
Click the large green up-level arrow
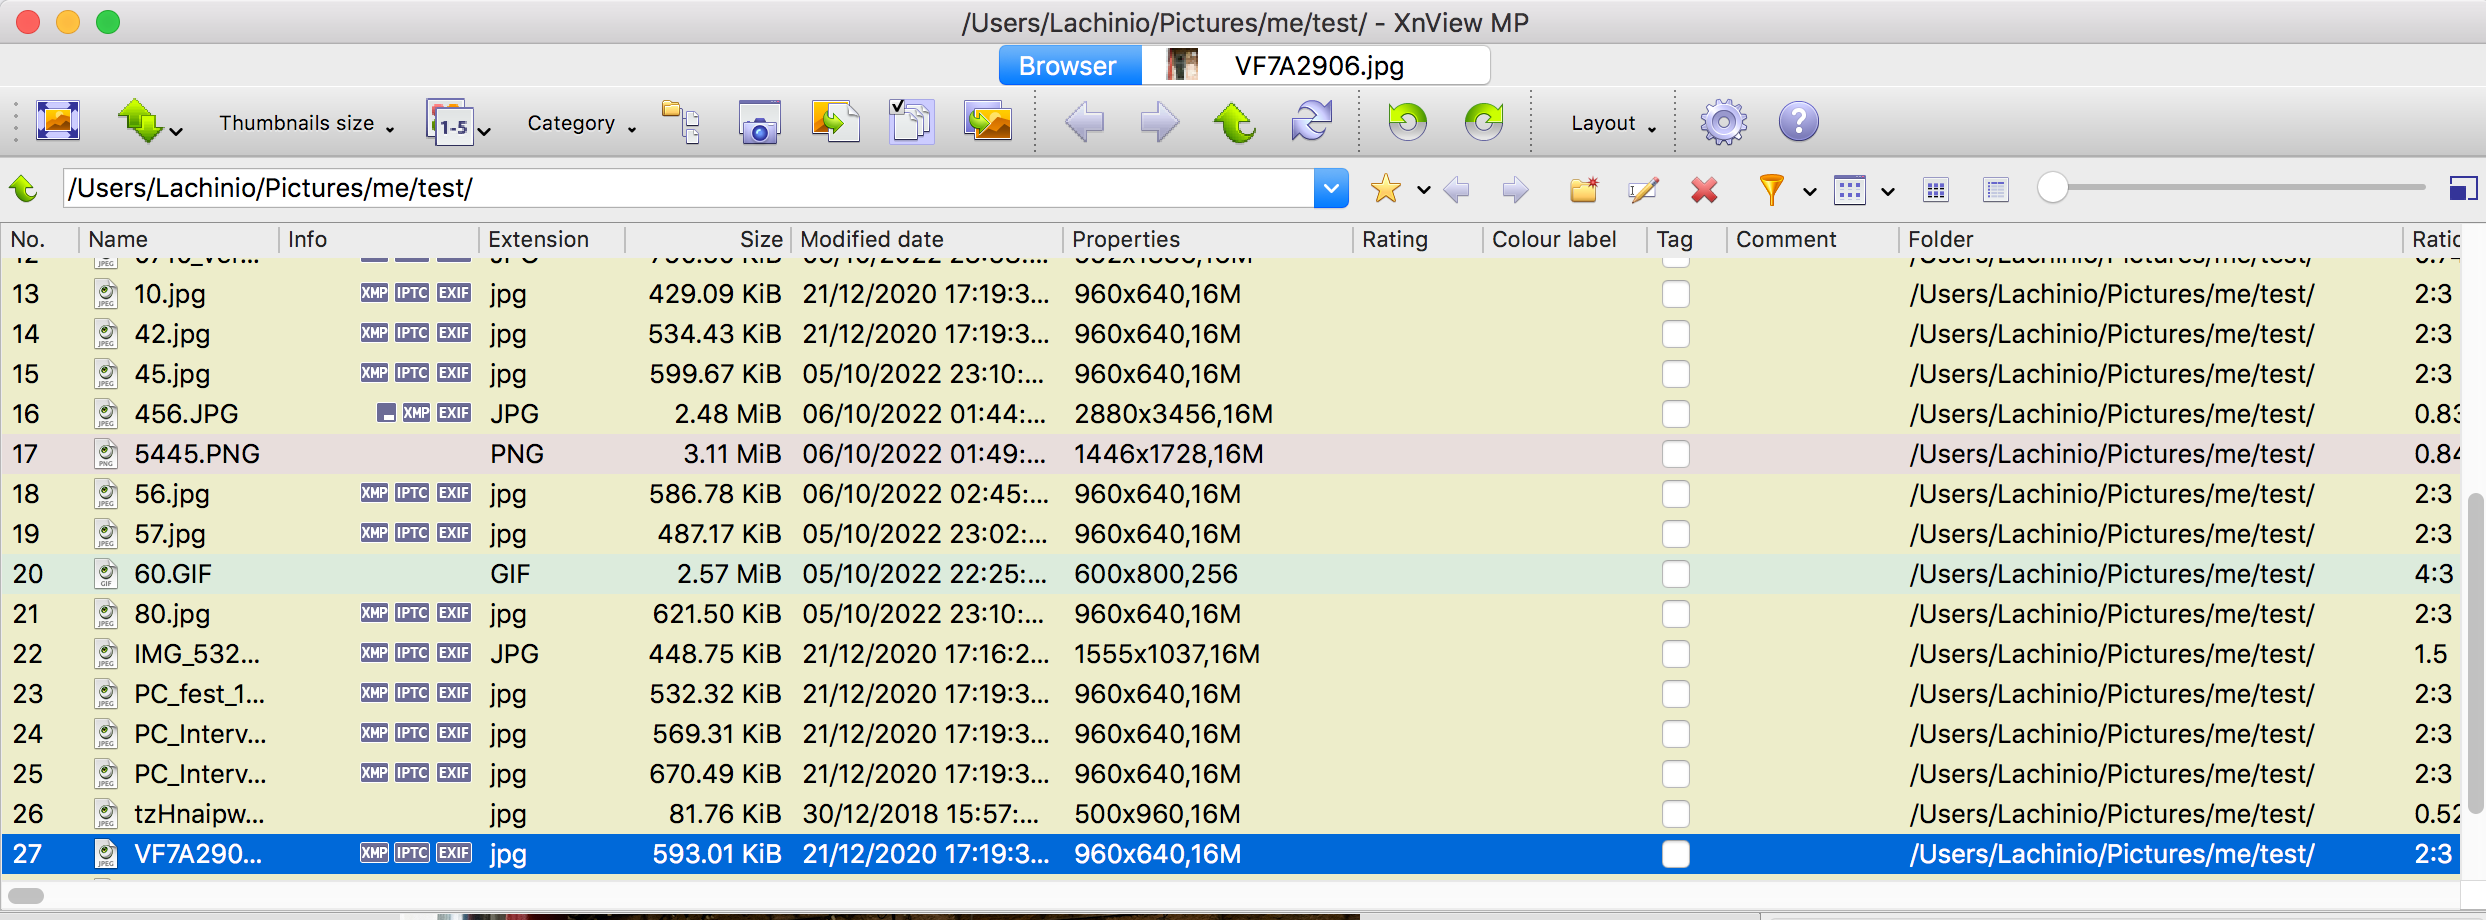[x=1235, y=122]
